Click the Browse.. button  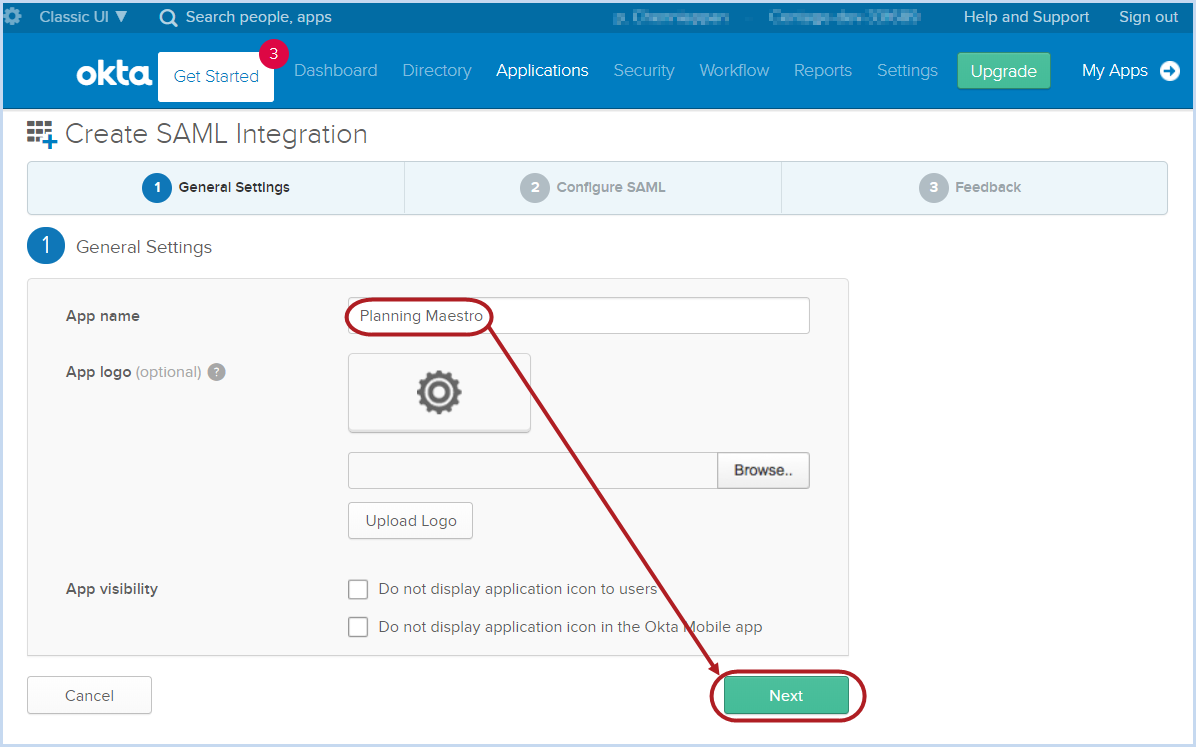click(x=764, y=471)
